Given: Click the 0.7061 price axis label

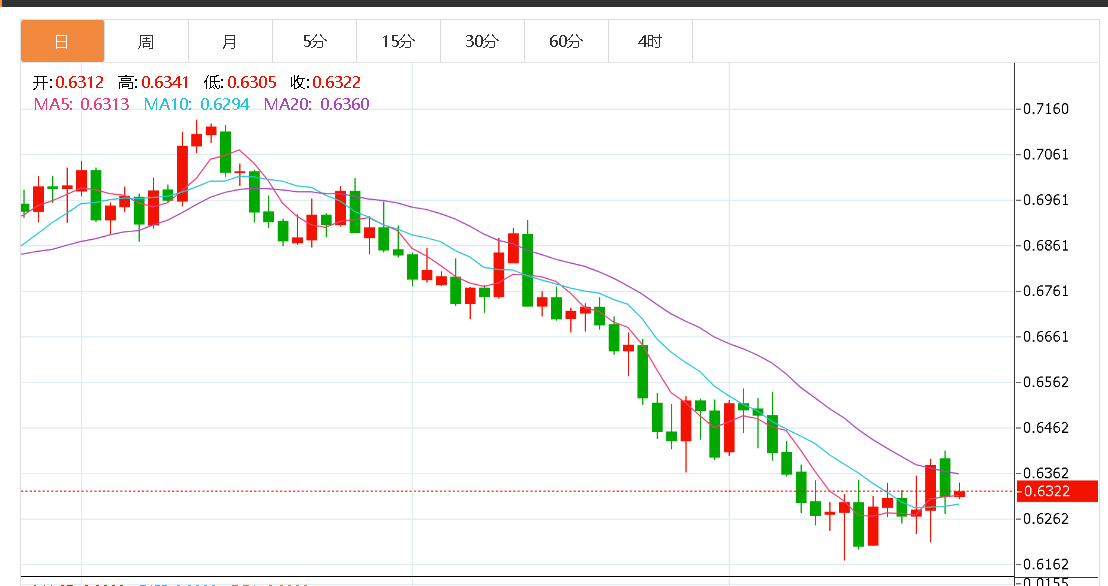Looking at the screenshot, I should [x=1046, y=154].
